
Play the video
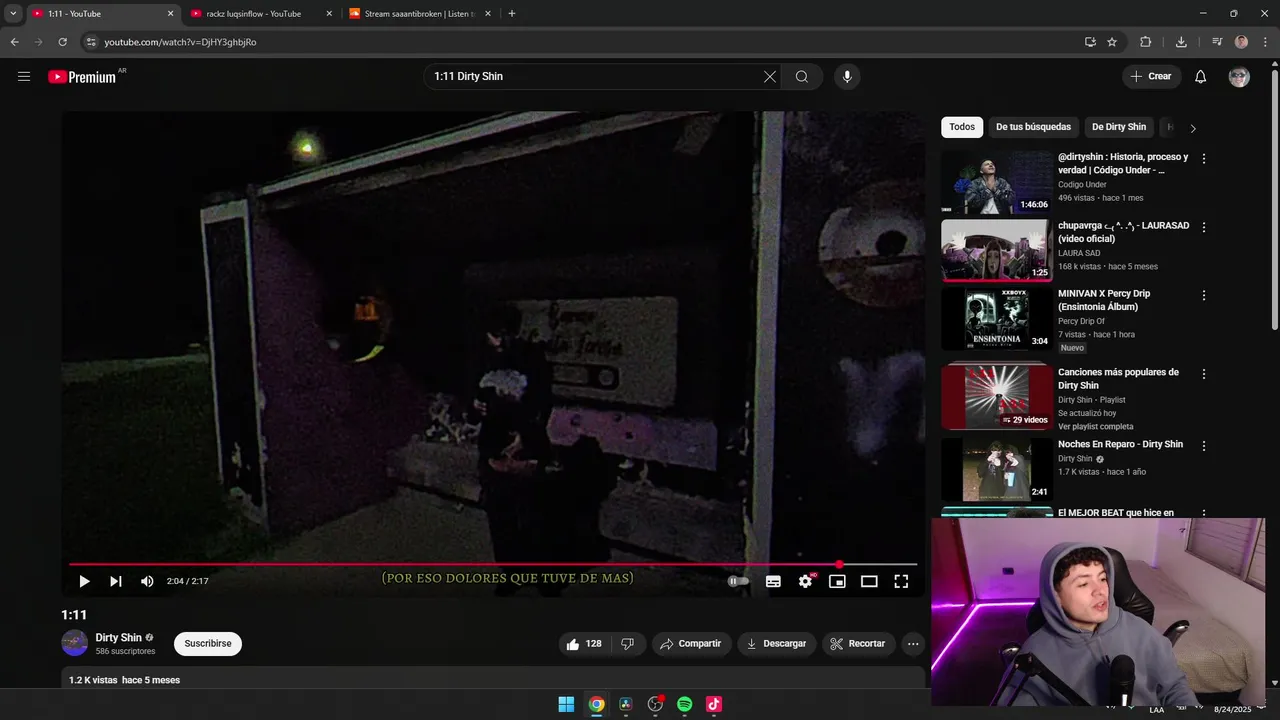(84, 581)
